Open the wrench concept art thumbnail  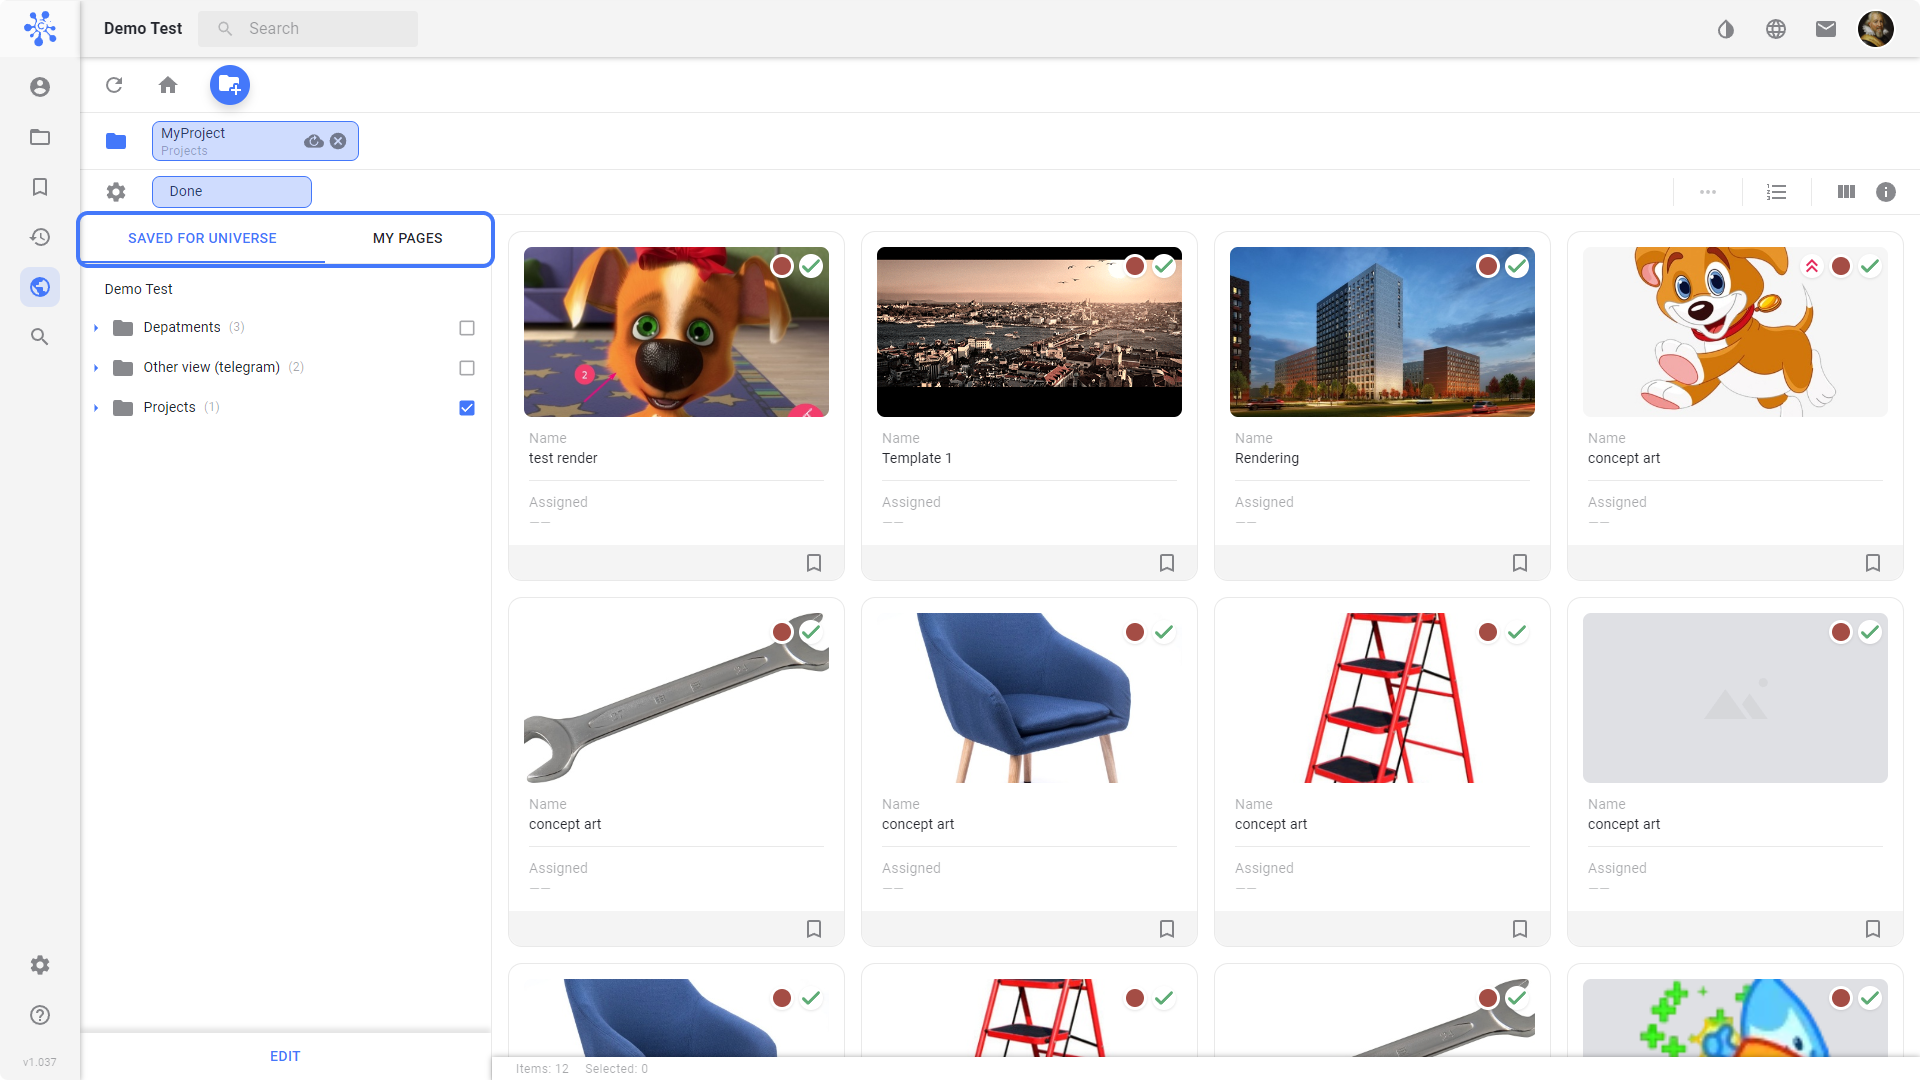(x=676, y=698)
